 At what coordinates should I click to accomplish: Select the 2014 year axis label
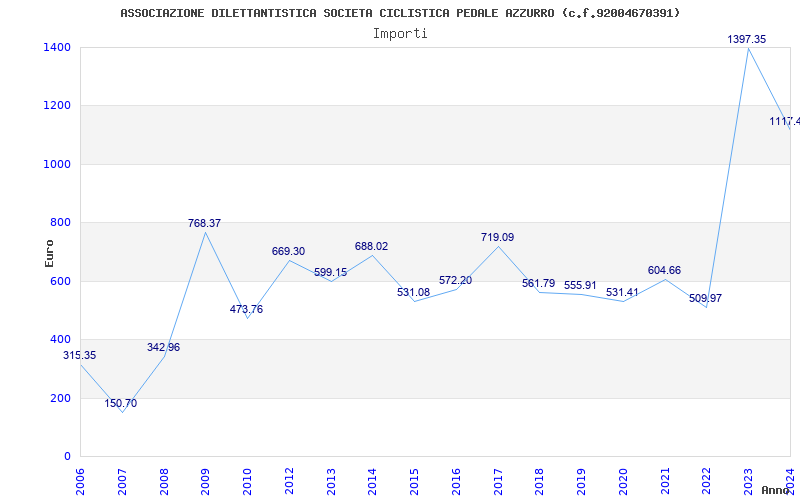tap(372, 482)
